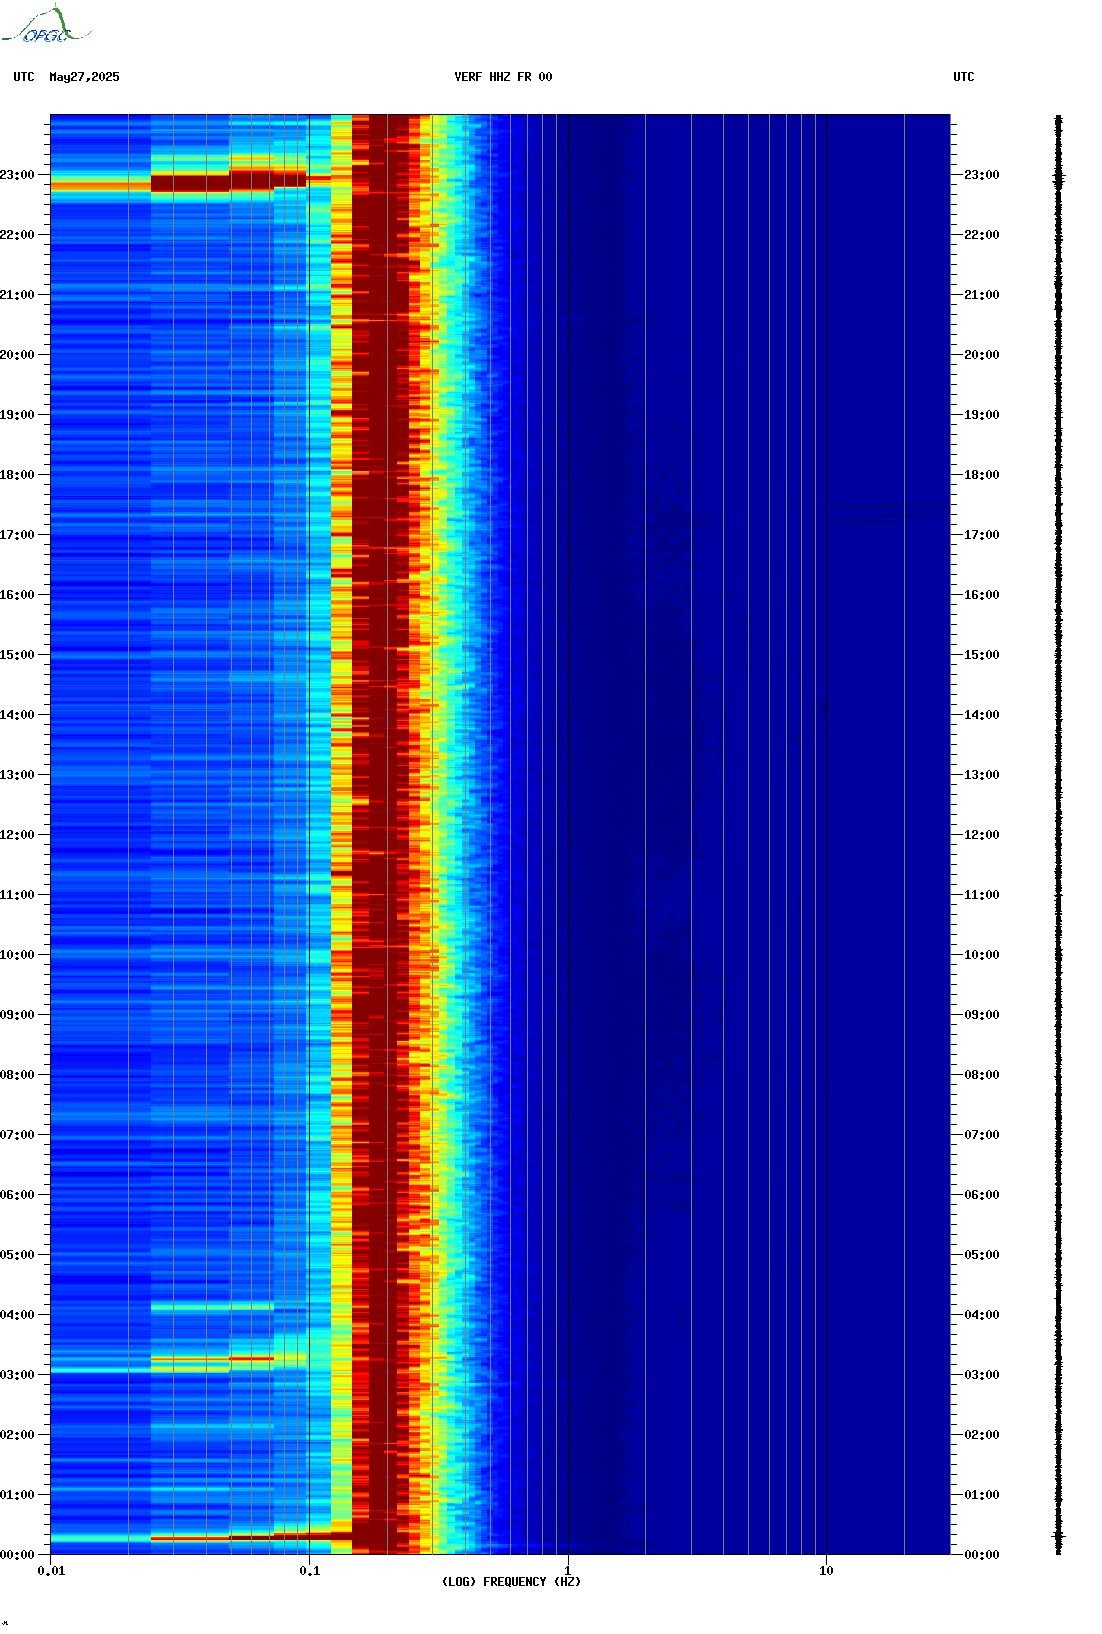
Task: Click 19:00 on the left time axis
Action: point(17,415)
